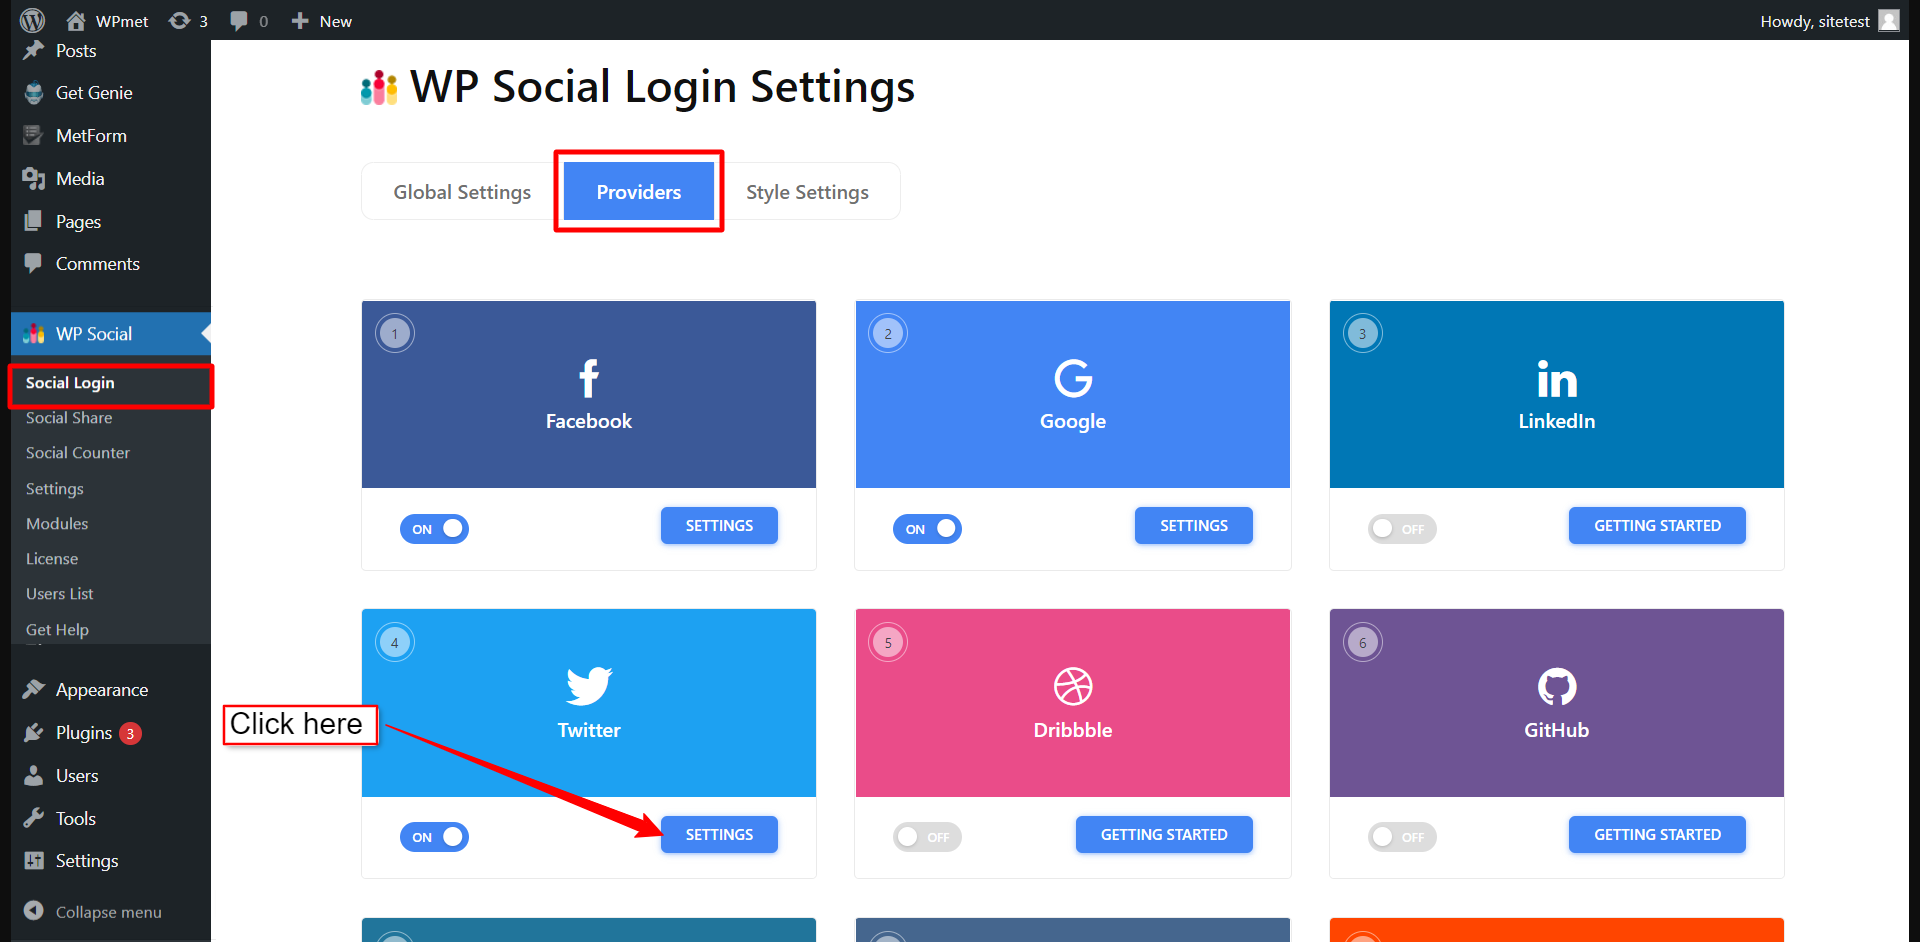This screenshot has height=942, width=1920.
Task: Click the plus New icon
Action: (x=299, y=20)
